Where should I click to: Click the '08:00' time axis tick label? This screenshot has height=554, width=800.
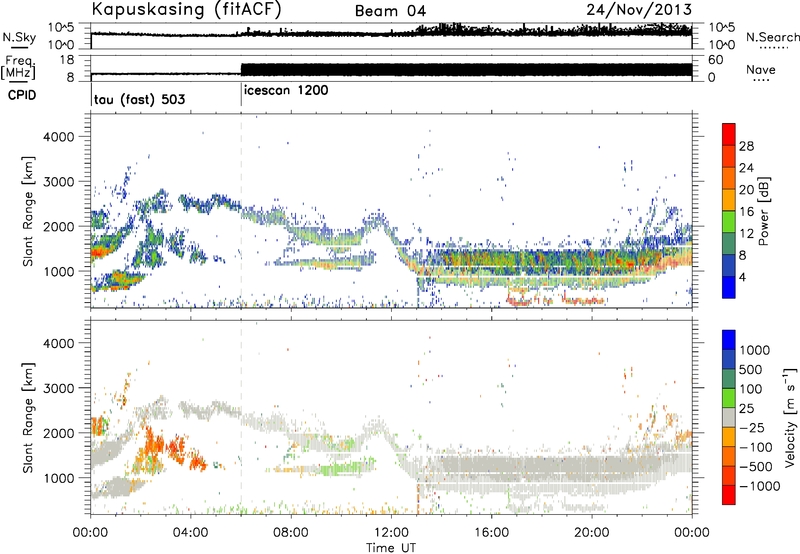coord(291,533)
